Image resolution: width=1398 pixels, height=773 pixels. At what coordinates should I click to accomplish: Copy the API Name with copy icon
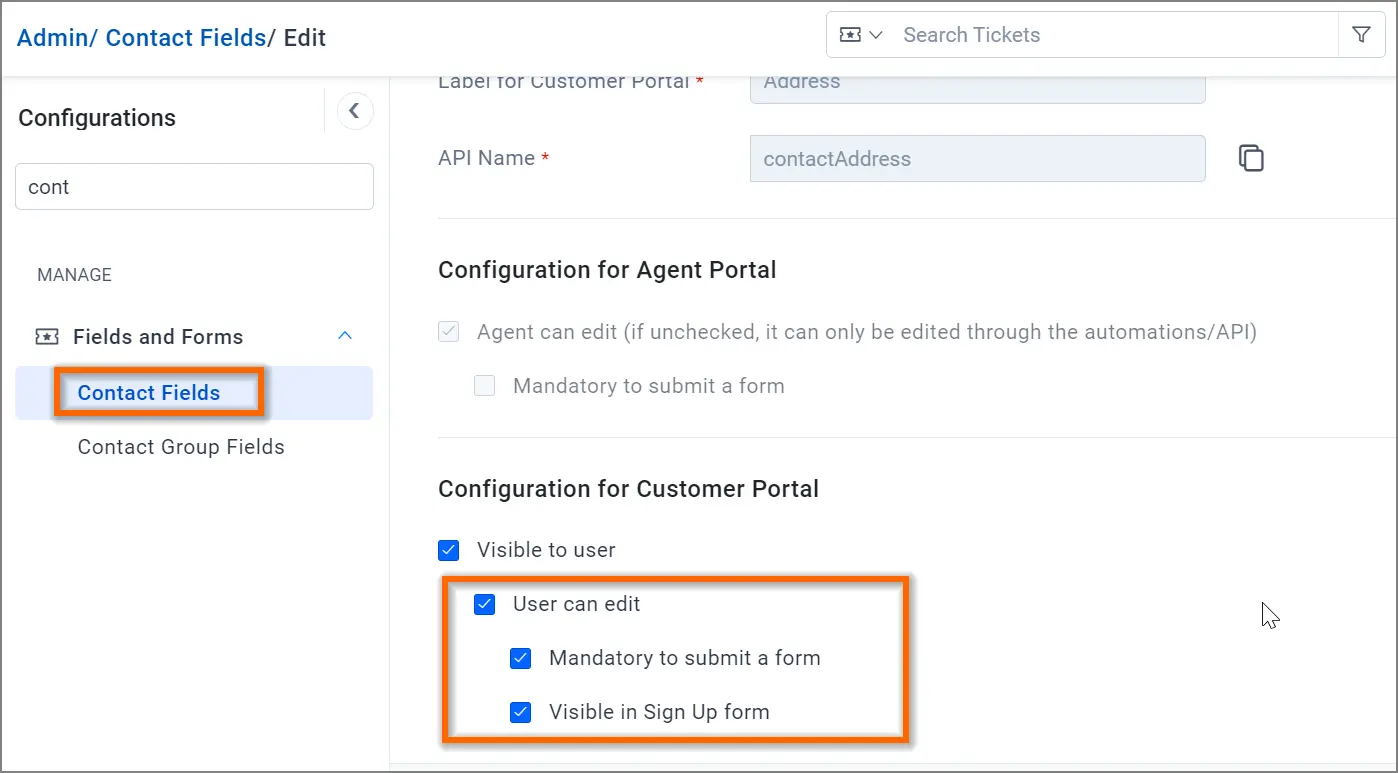(1251, 158)
